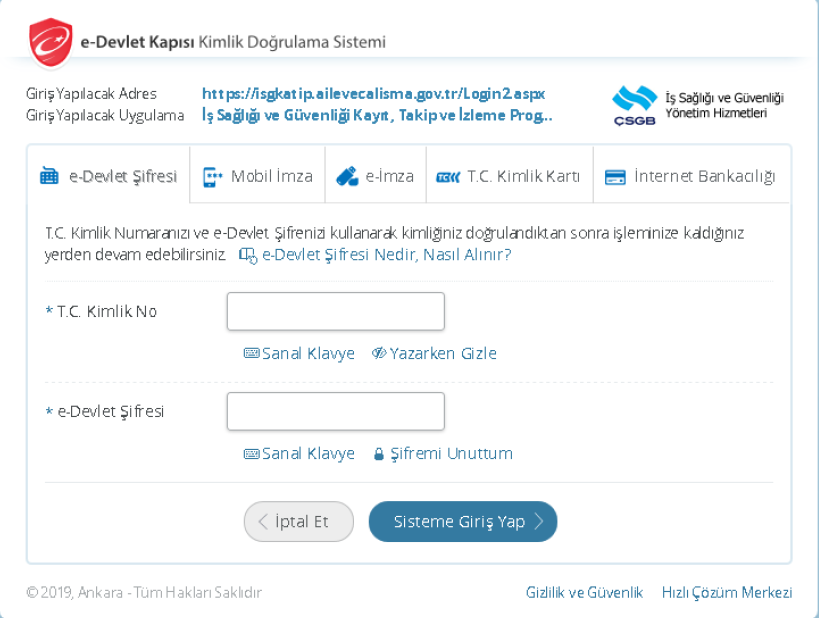The image size is (819, 618).
Task: Select the T.C. Kimlik Kartı tab
Action: 510,175
